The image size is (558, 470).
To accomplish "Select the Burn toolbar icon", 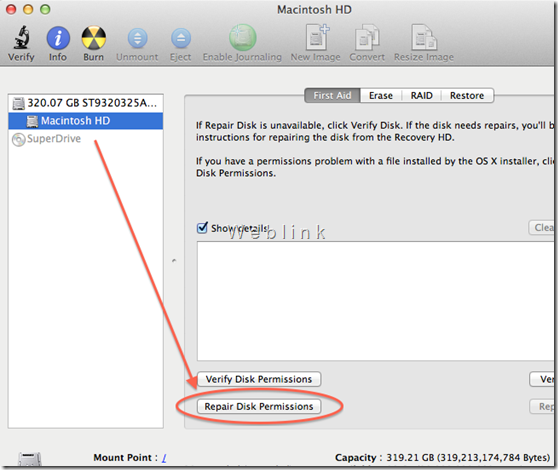I will (94, 38).
